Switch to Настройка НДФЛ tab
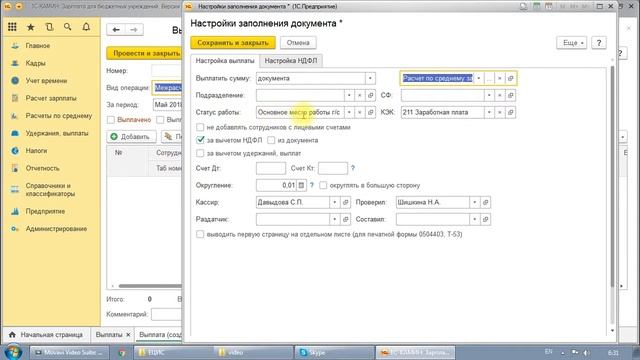Viewport: 640px width, 360px height. coord(291,61)
